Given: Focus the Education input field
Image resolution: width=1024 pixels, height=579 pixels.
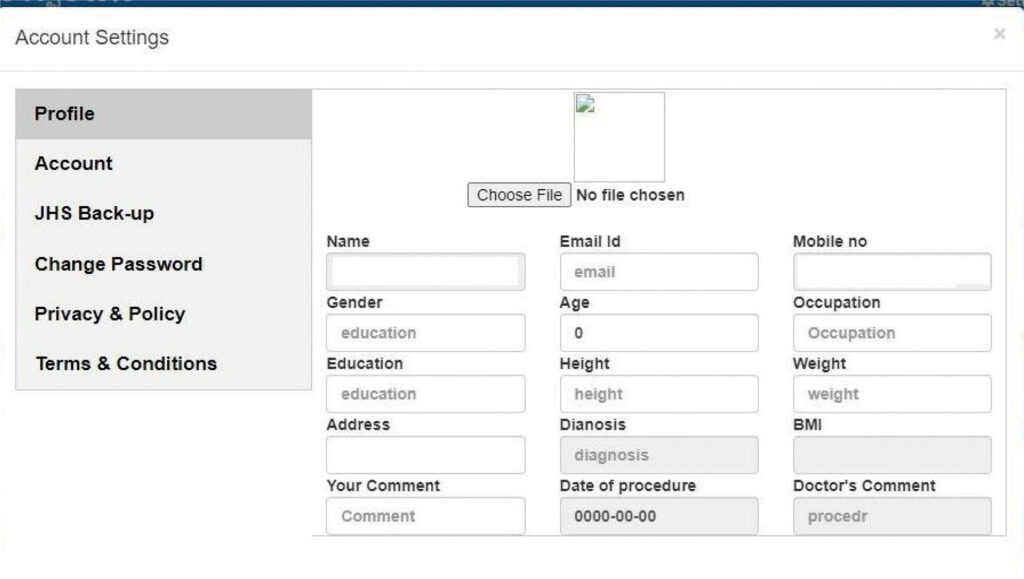Looking at the screenshot, I should pyautogui.click(x=426, y=394).
